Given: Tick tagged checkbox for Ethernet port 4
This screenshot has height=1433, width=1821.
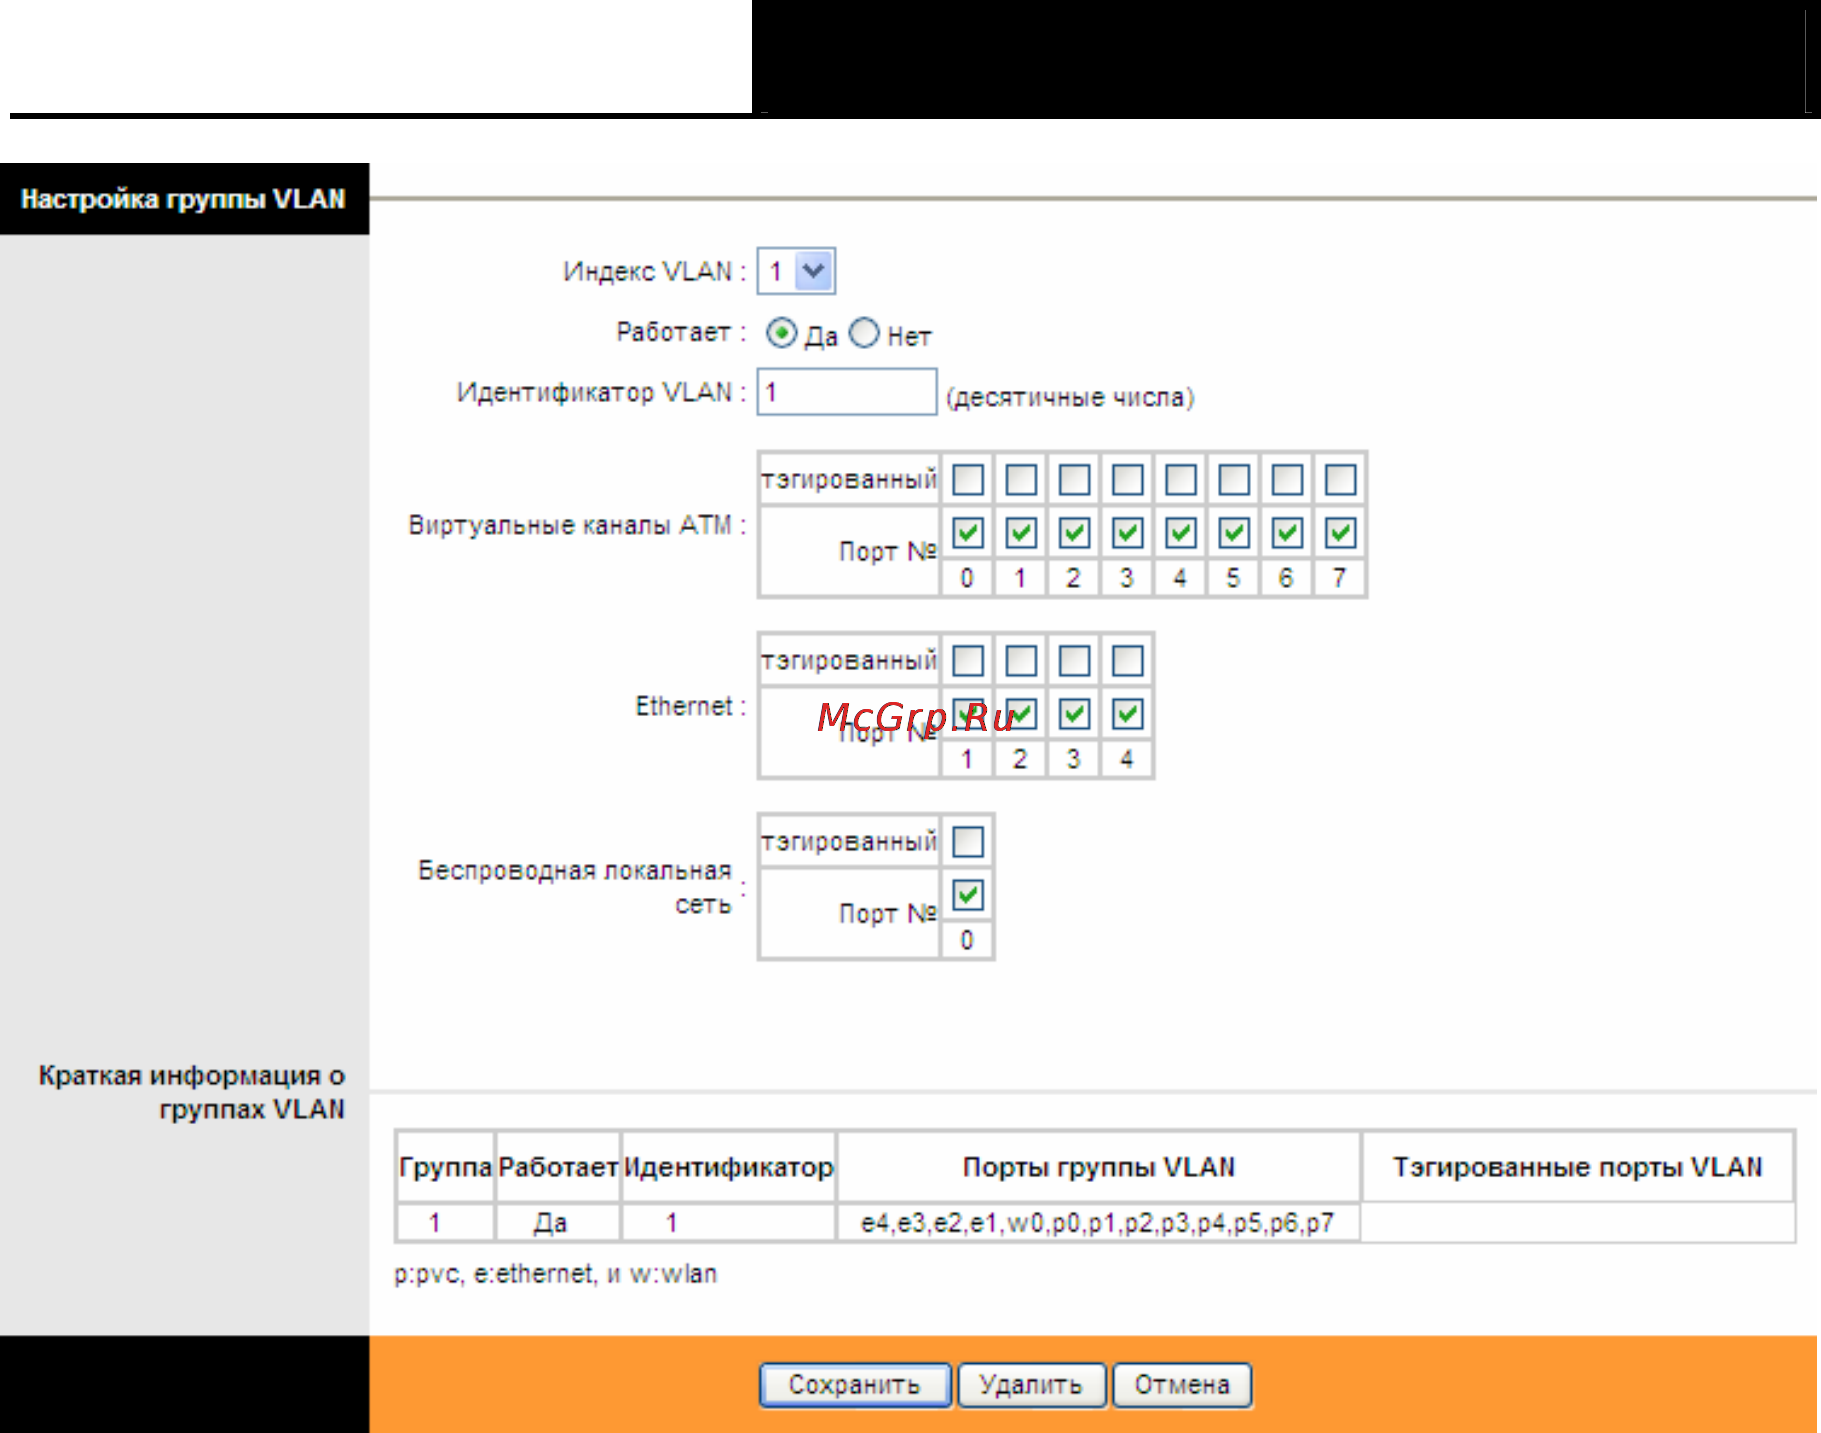Looking at the screenshot, I should tap(1127, 661).
